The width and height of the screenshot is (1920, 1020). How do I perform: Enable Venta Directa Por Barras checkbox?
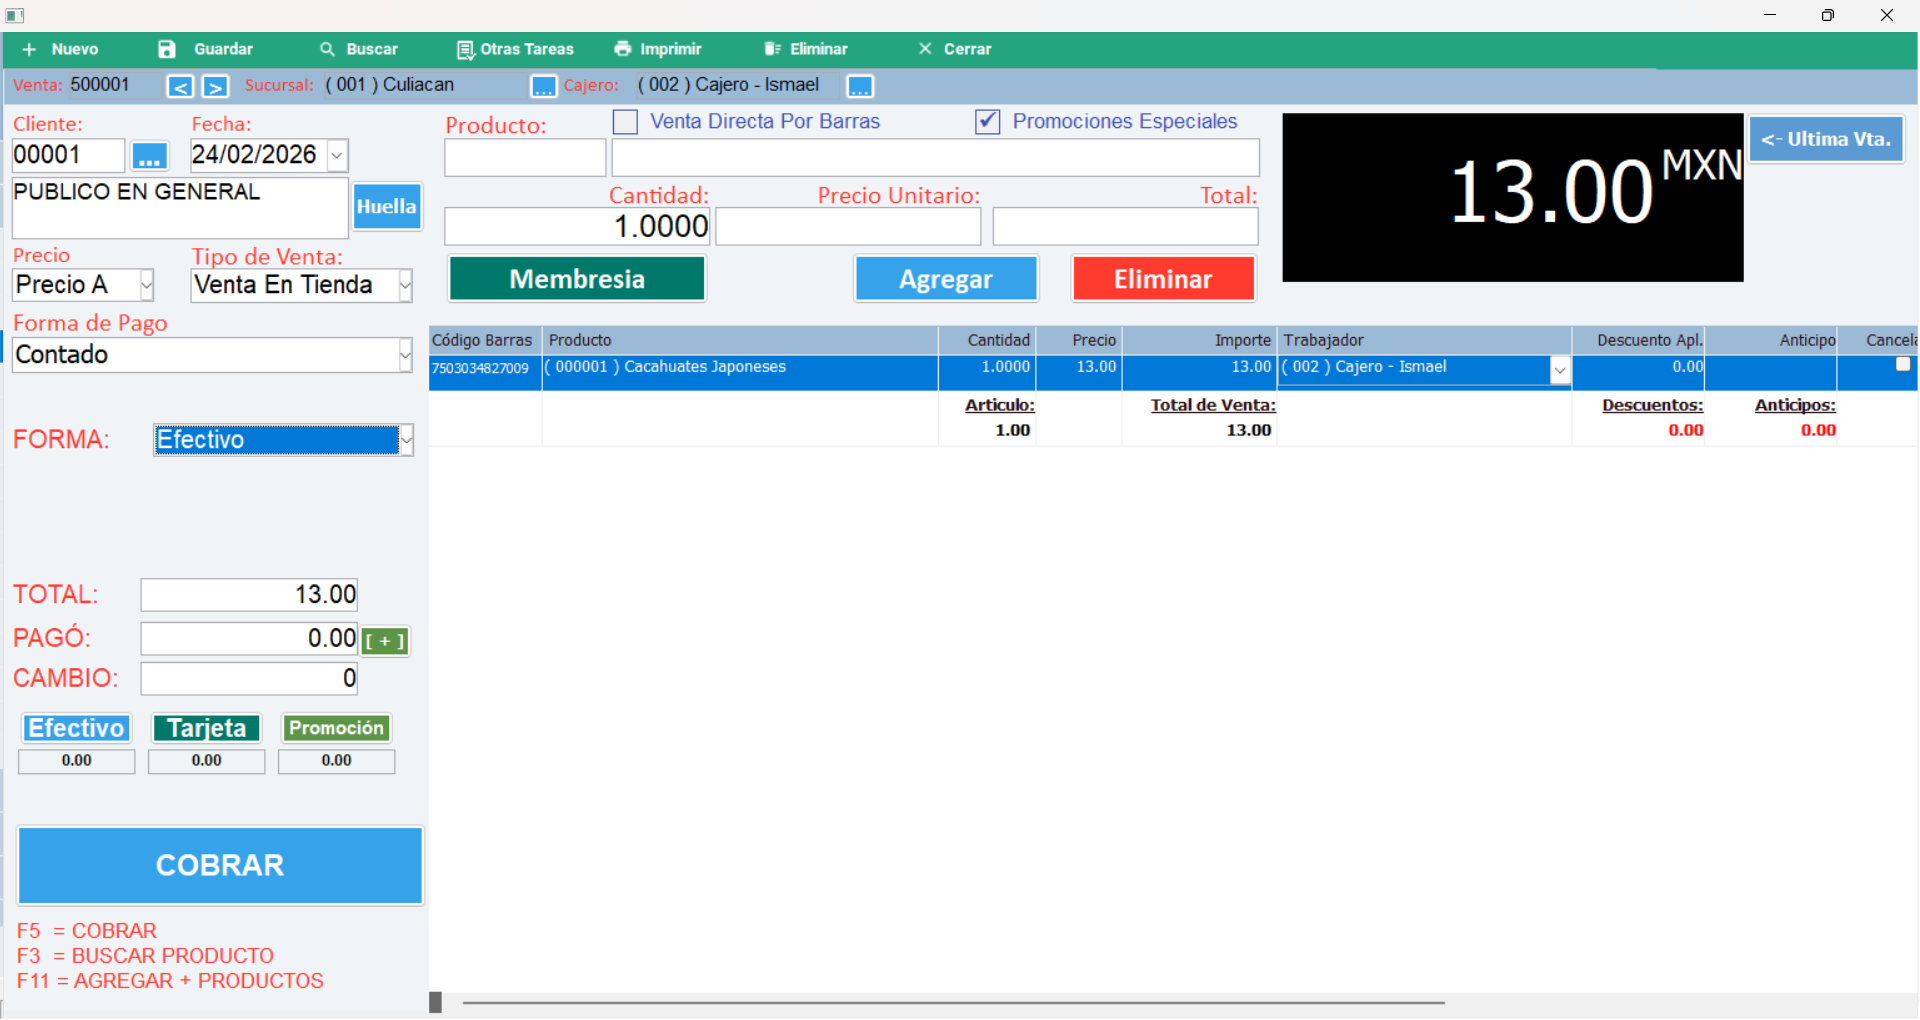click(x=625, y=122)
